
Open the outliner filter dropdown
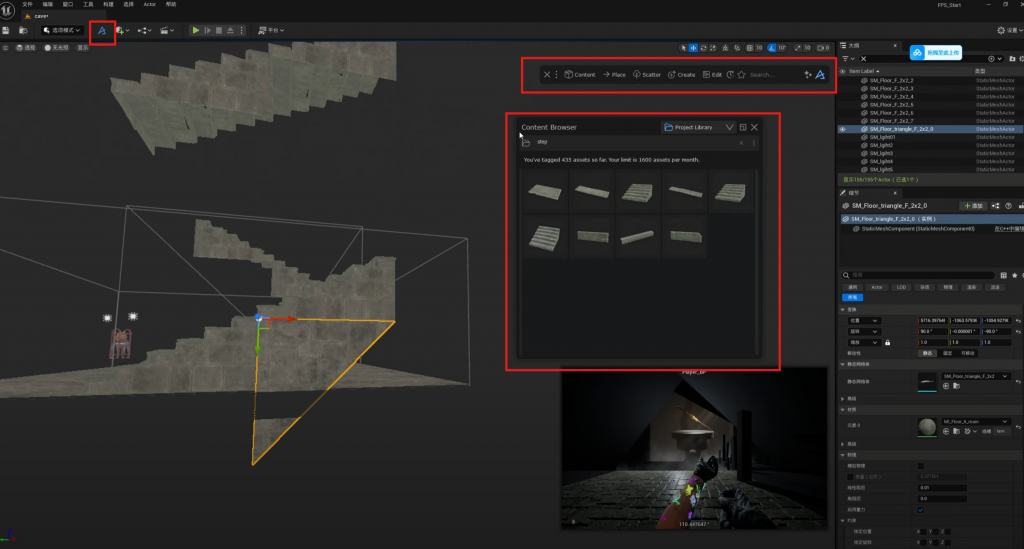[x=848, y=59]
